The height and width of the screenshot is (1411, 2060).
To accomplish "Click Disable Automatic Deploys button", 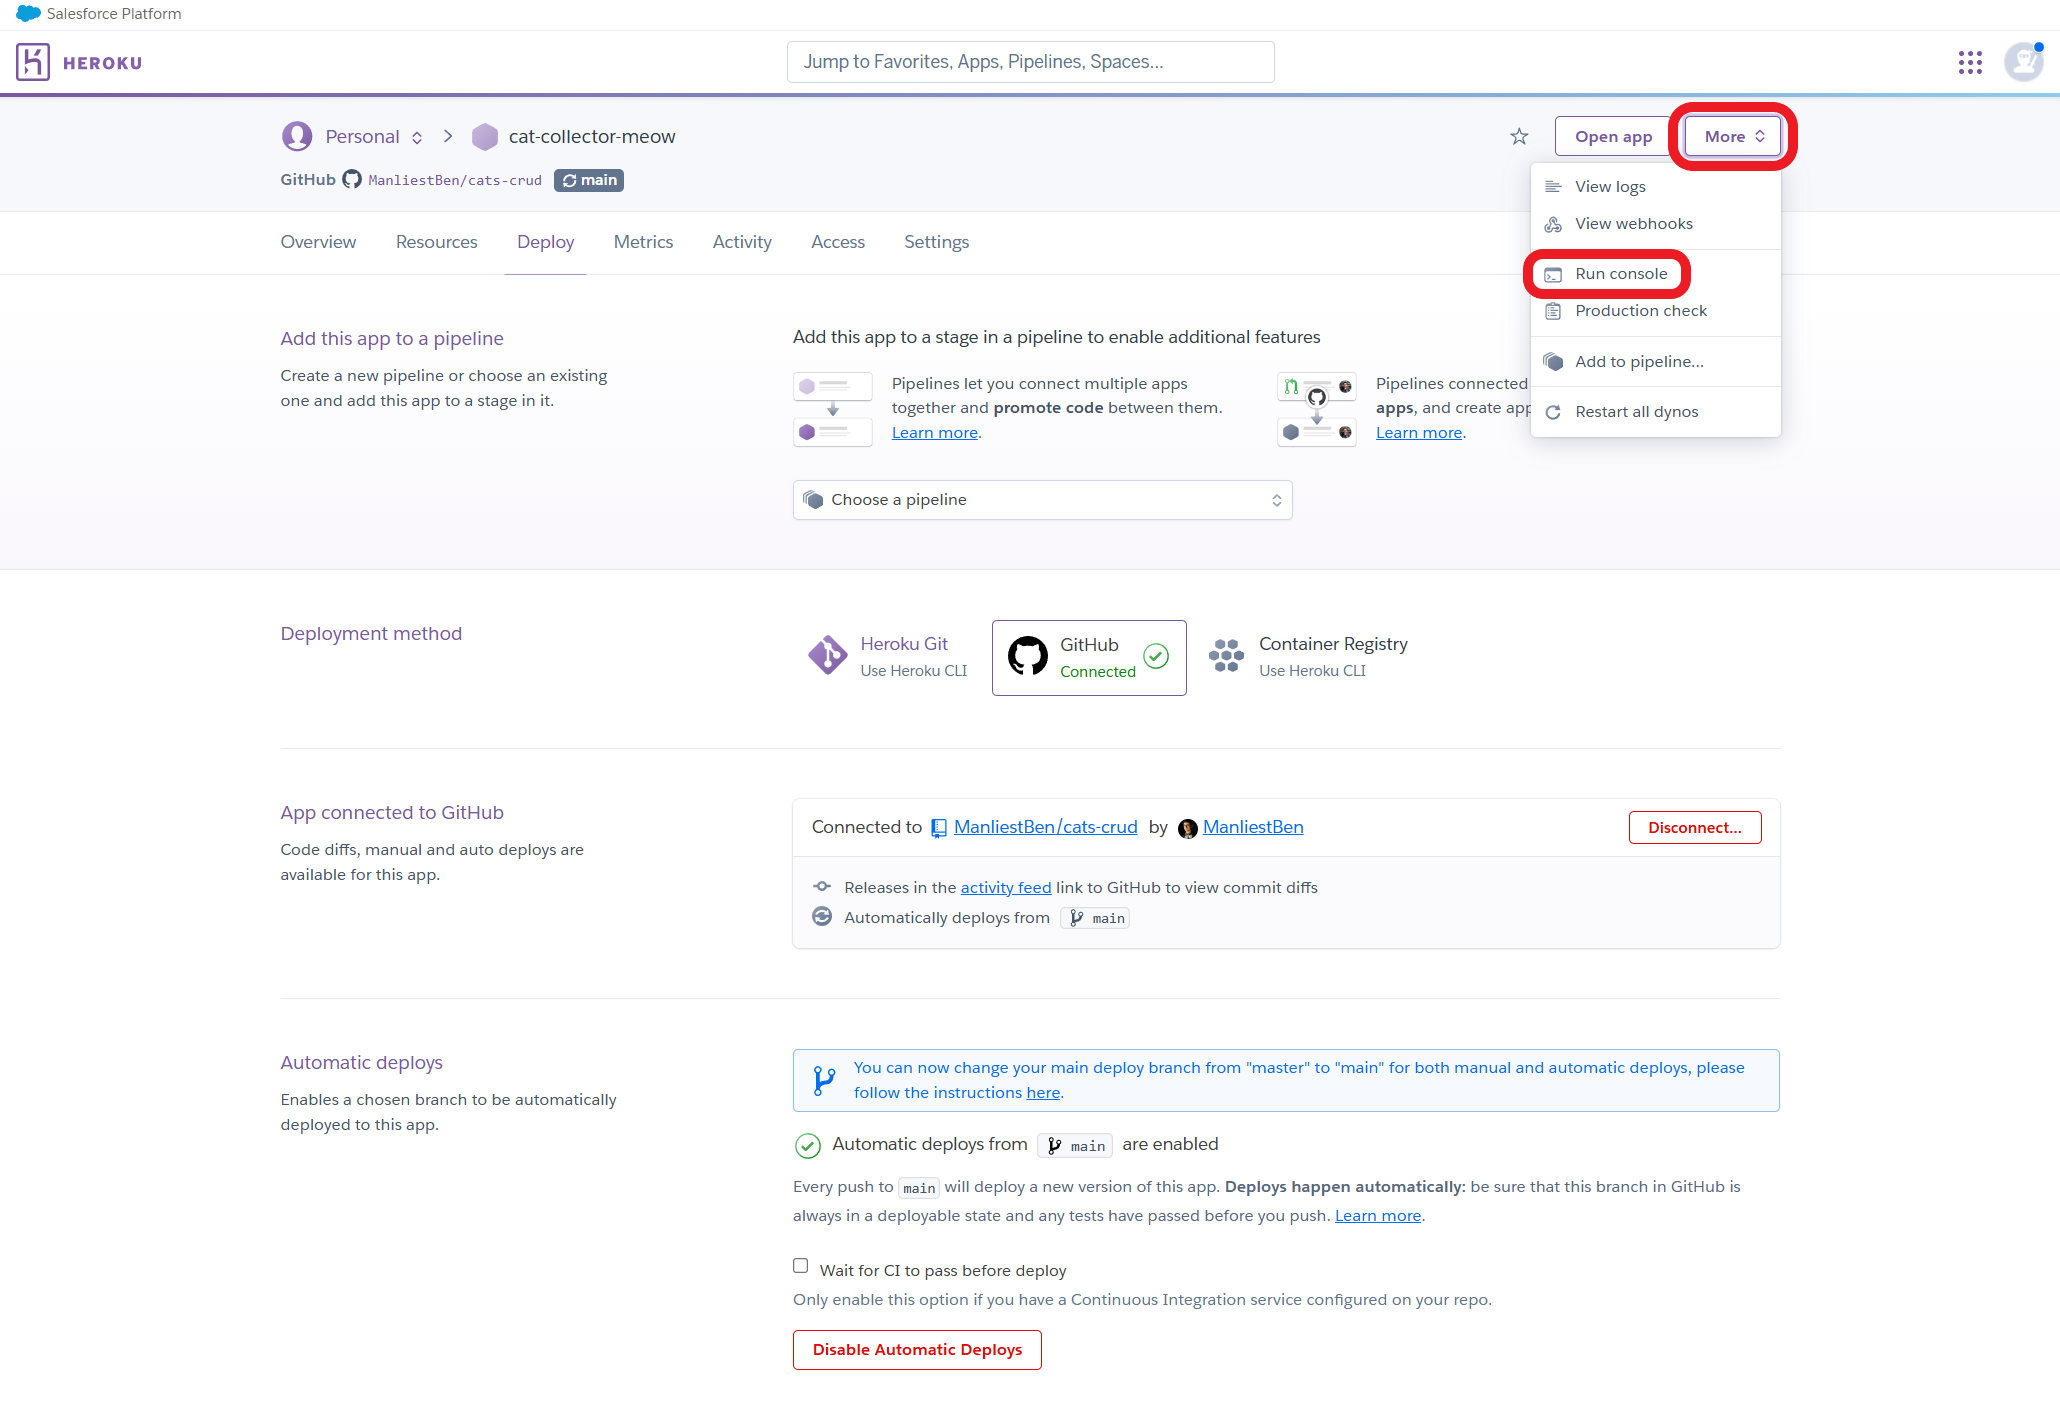I will [917, 1350].
